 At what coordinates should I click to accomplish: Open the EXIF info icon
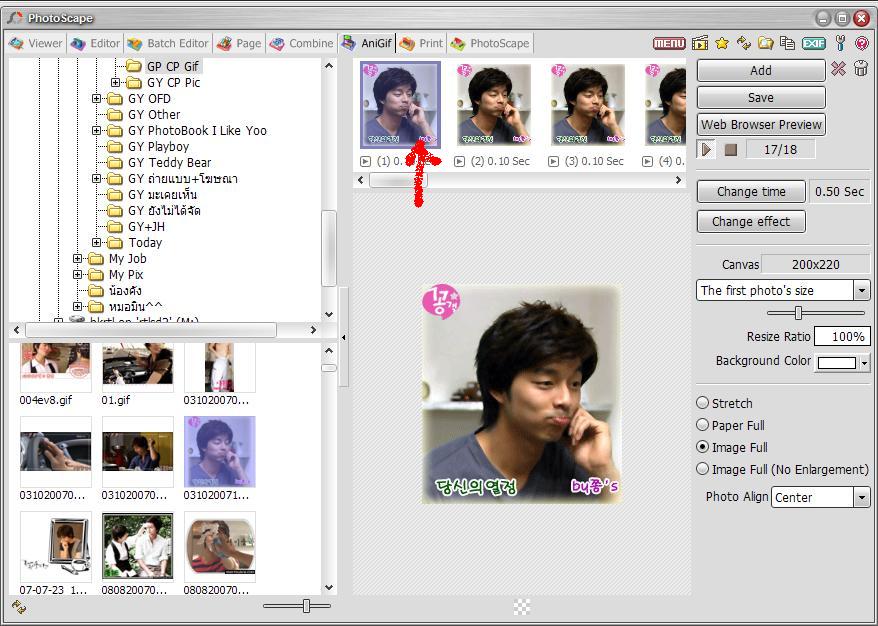814,43
